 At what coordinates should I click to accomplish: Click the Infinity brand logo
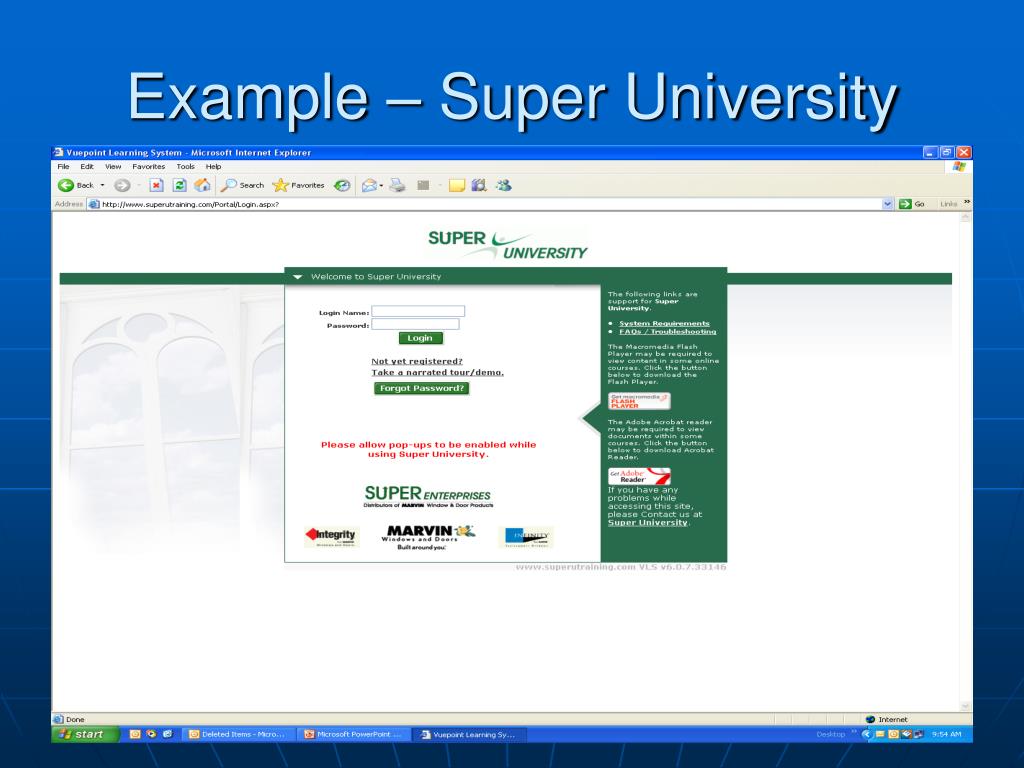(526, 537)
